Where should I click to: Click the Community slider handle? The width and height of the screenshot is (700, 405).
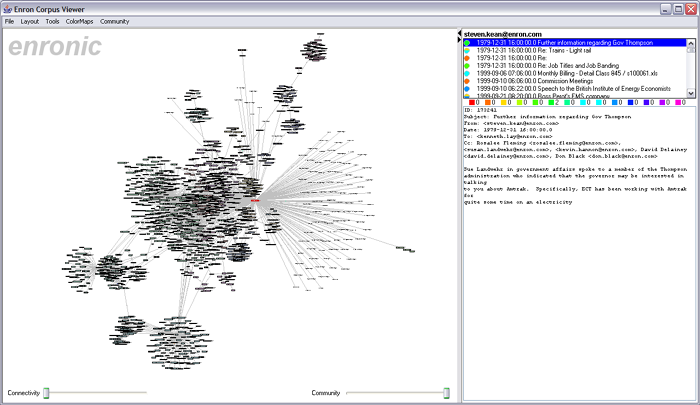[x=446, y=393]
